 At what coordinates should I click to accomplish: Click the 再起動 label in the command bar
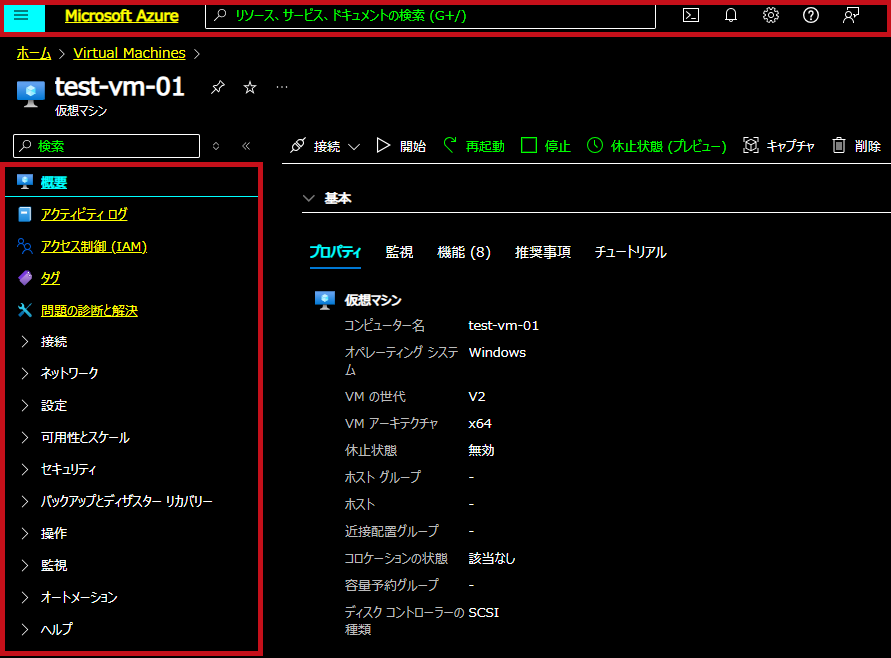pyautogui.click(x=485, y=146)
